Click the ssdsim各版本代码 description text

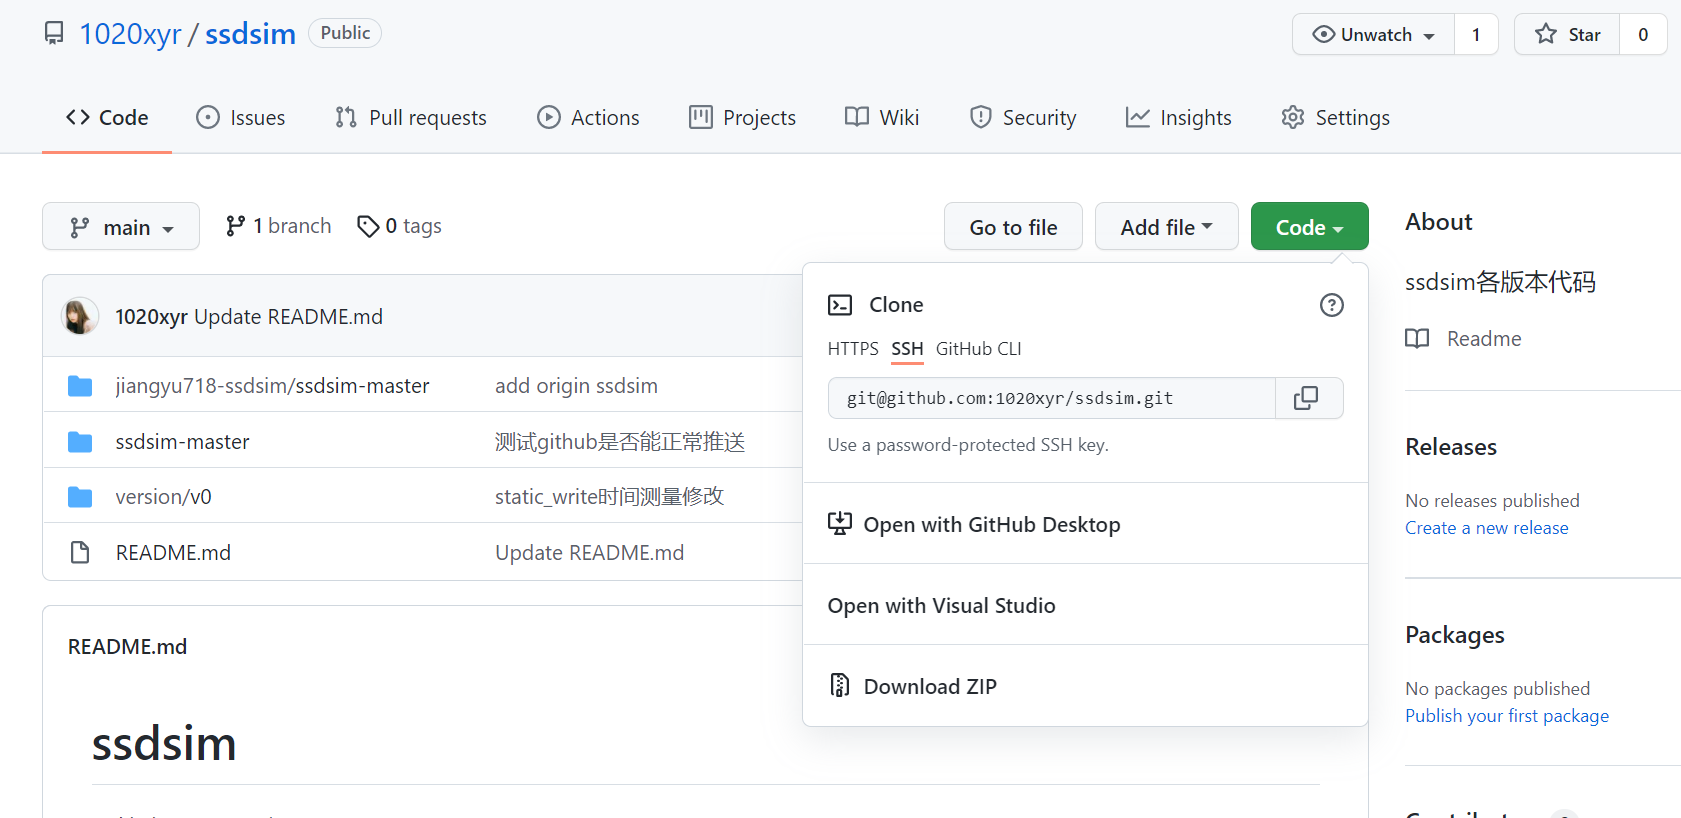(1500, 282)
